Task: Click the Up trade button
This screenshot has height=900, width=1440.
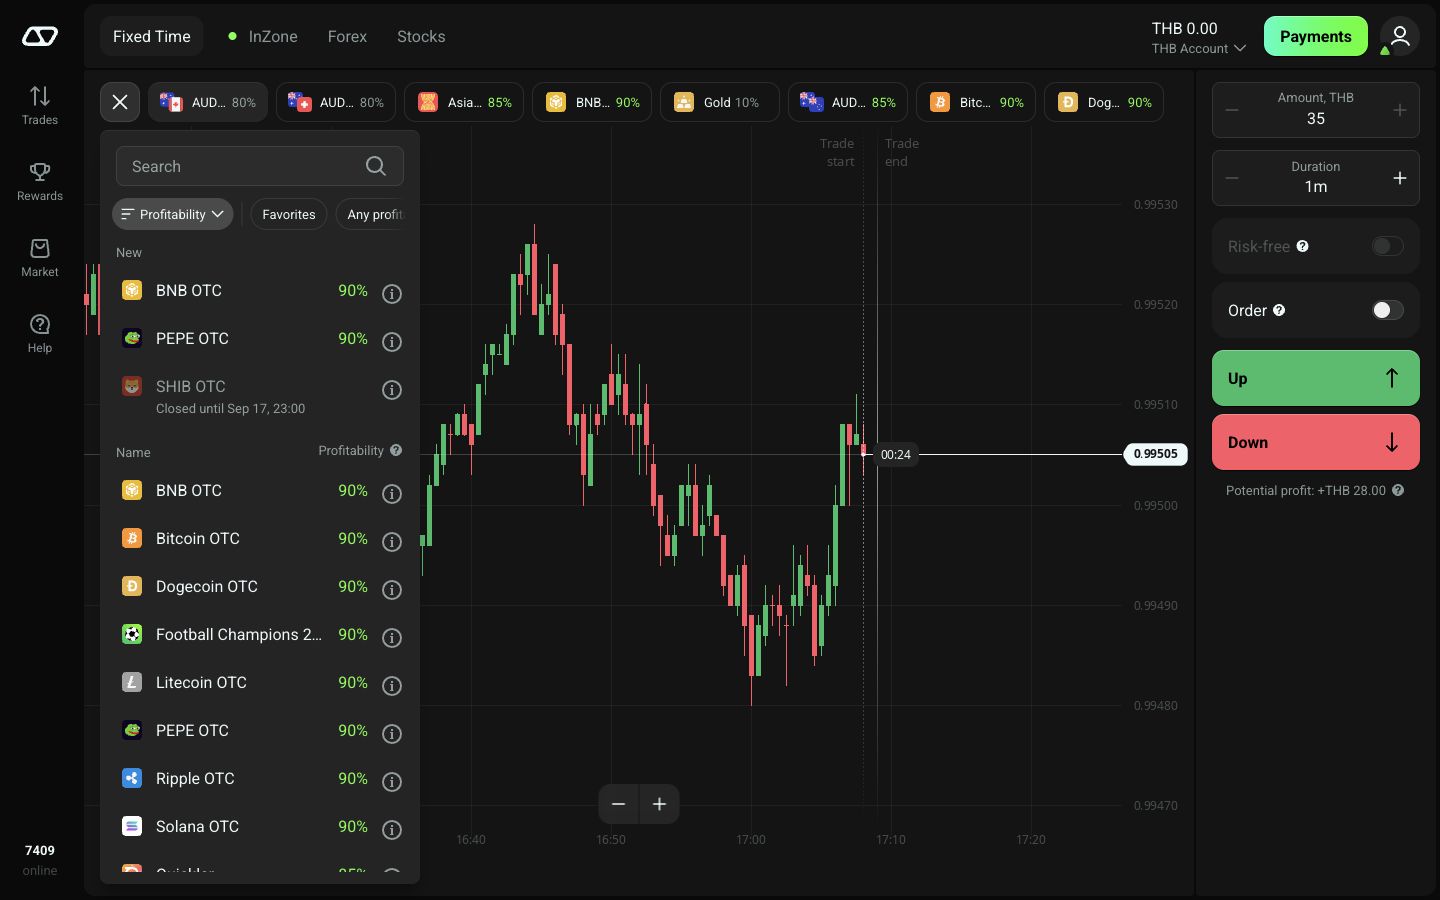Action: (x=1316, y=378)
